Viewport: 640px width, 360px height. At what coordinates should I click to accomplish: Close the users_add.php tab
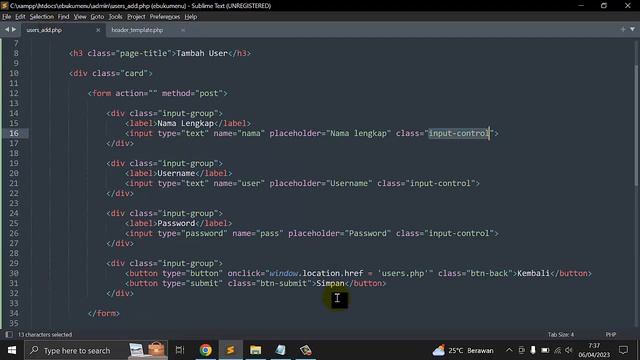pos(98,30)
